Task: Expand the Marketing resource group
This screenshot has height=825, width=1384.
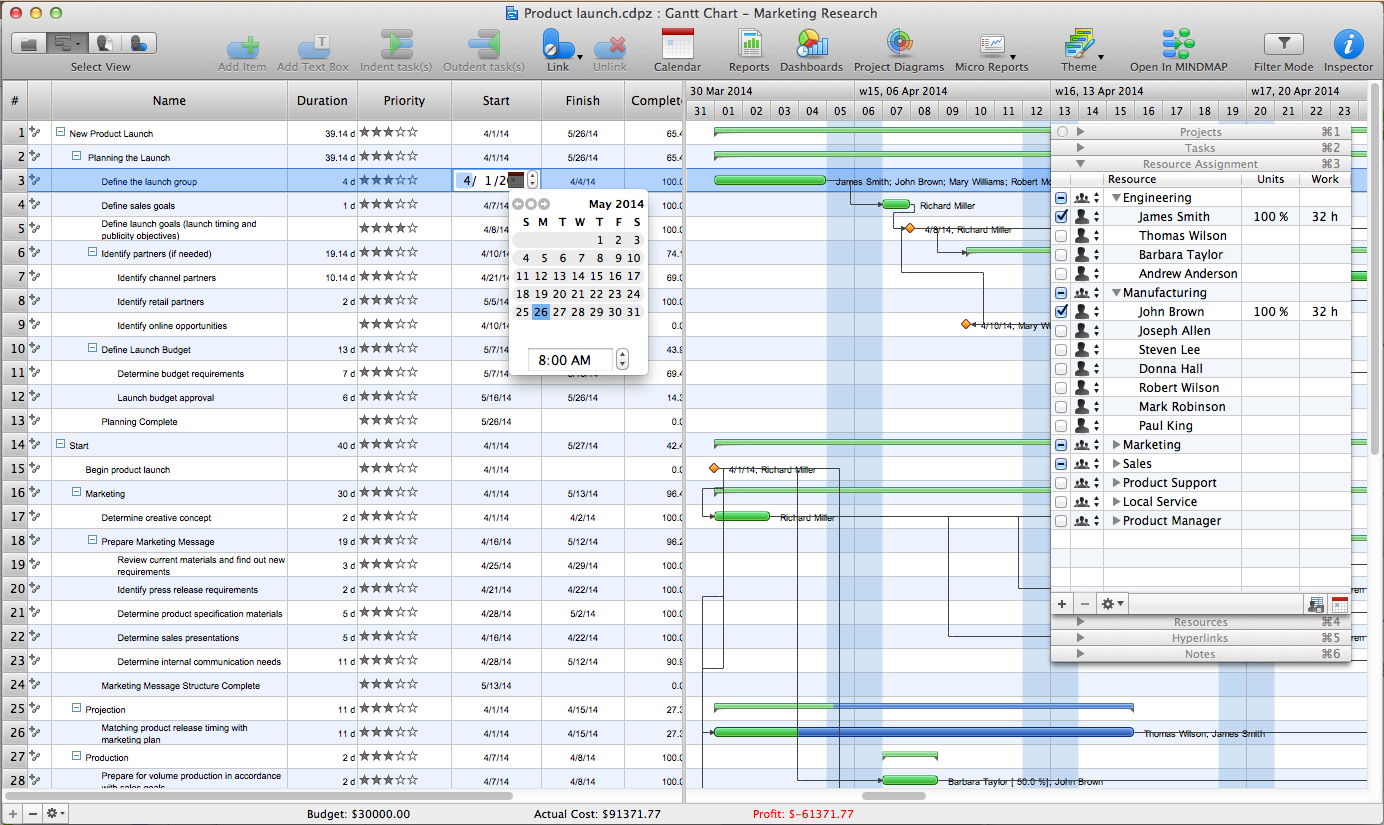Action: 1116,445
